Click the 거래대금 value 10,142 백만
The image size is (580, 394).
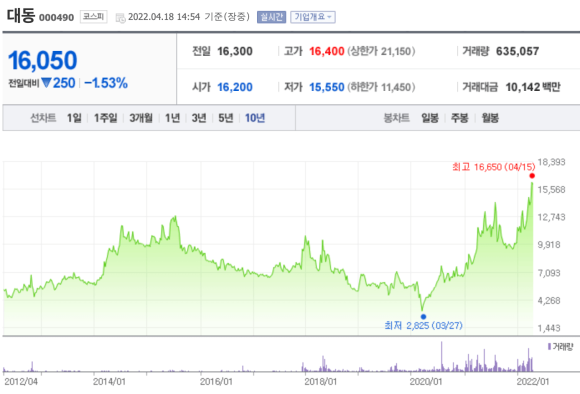pos(533,87)
